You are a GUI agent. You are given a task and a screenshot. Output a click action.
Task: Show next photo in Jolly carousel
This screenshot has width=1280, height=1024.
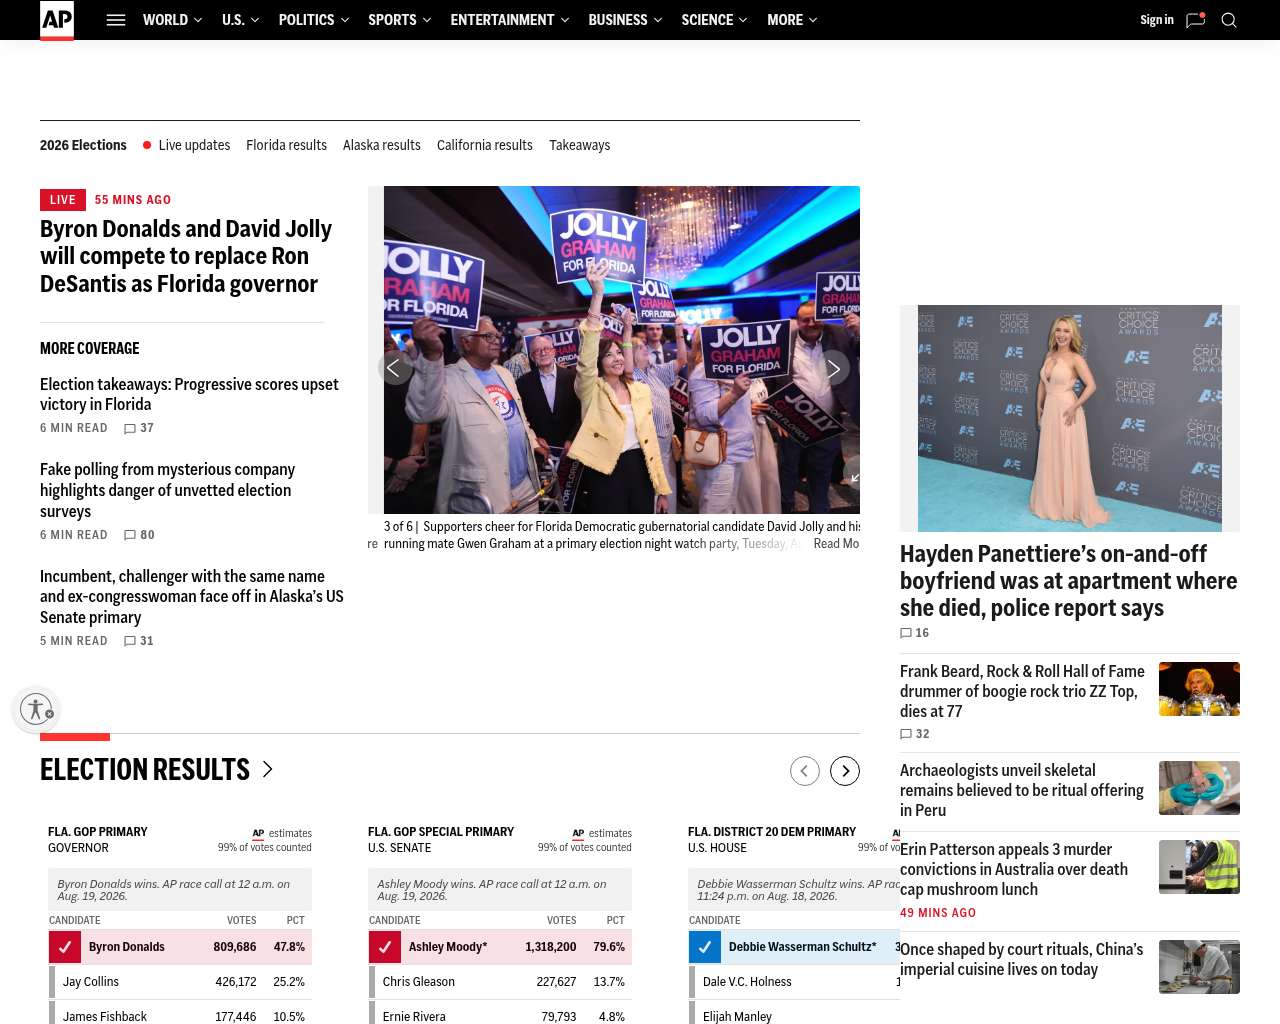coord(834,368)
